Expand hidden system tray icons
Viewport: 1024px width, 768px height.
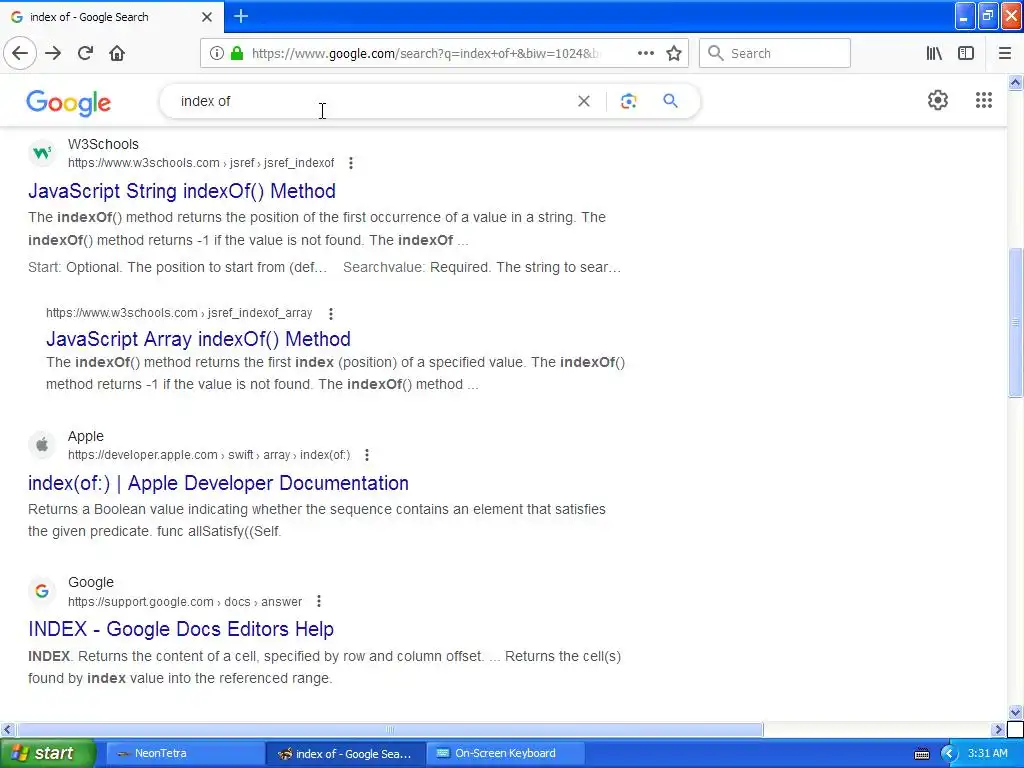(949, 754)
